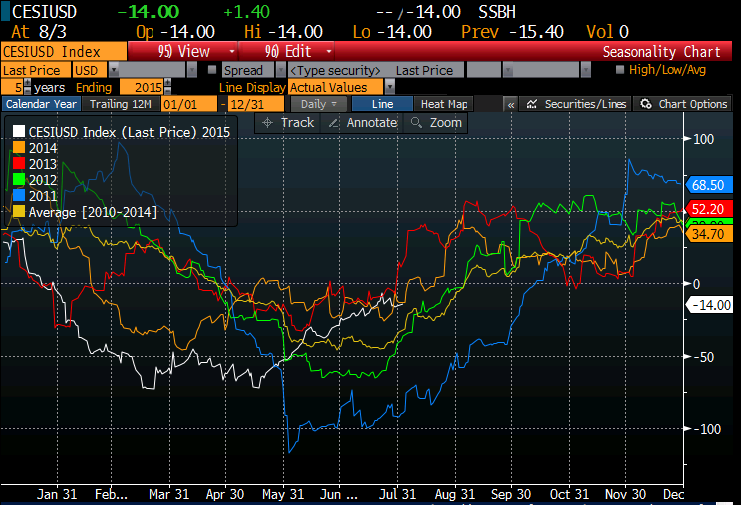
Task: Select the Zoom magnifier tool
Action: (436, 122)
